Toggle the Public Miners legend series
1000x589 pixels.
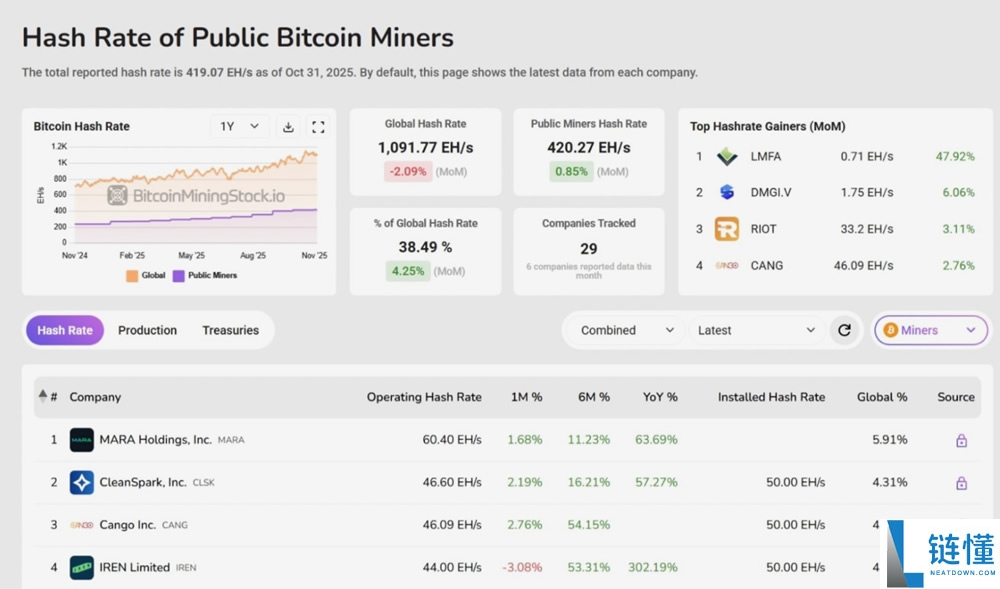coord(204,275)
